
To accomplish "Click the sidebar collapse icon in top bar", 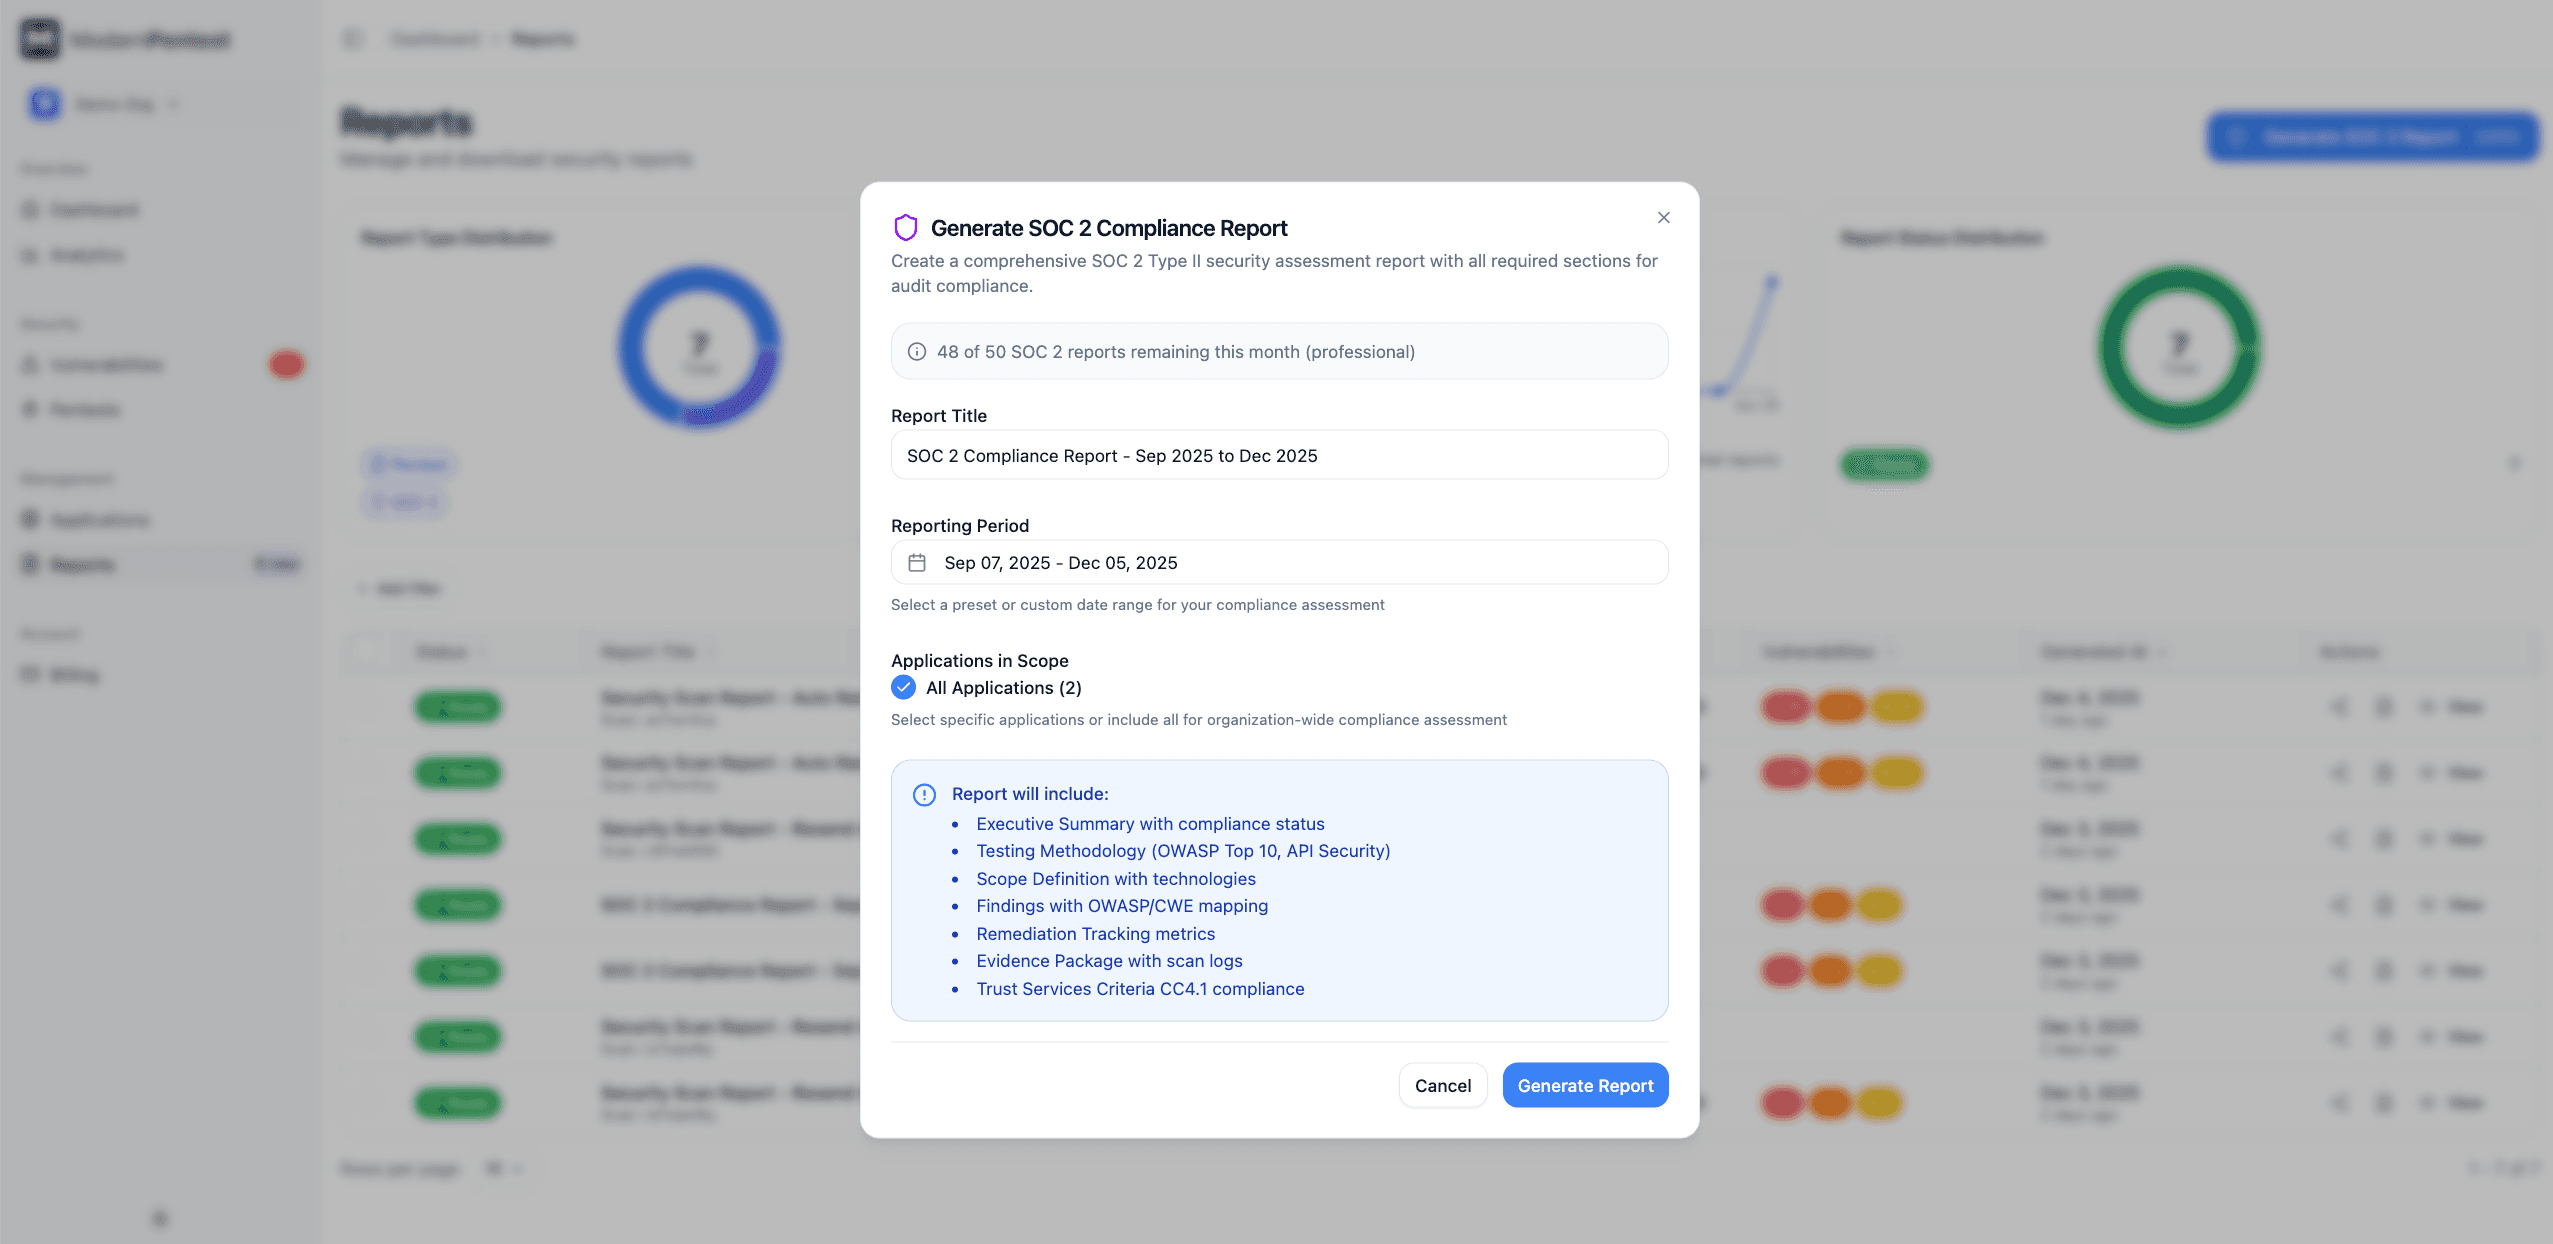I will pyautogui.click(x=352, y=39).
